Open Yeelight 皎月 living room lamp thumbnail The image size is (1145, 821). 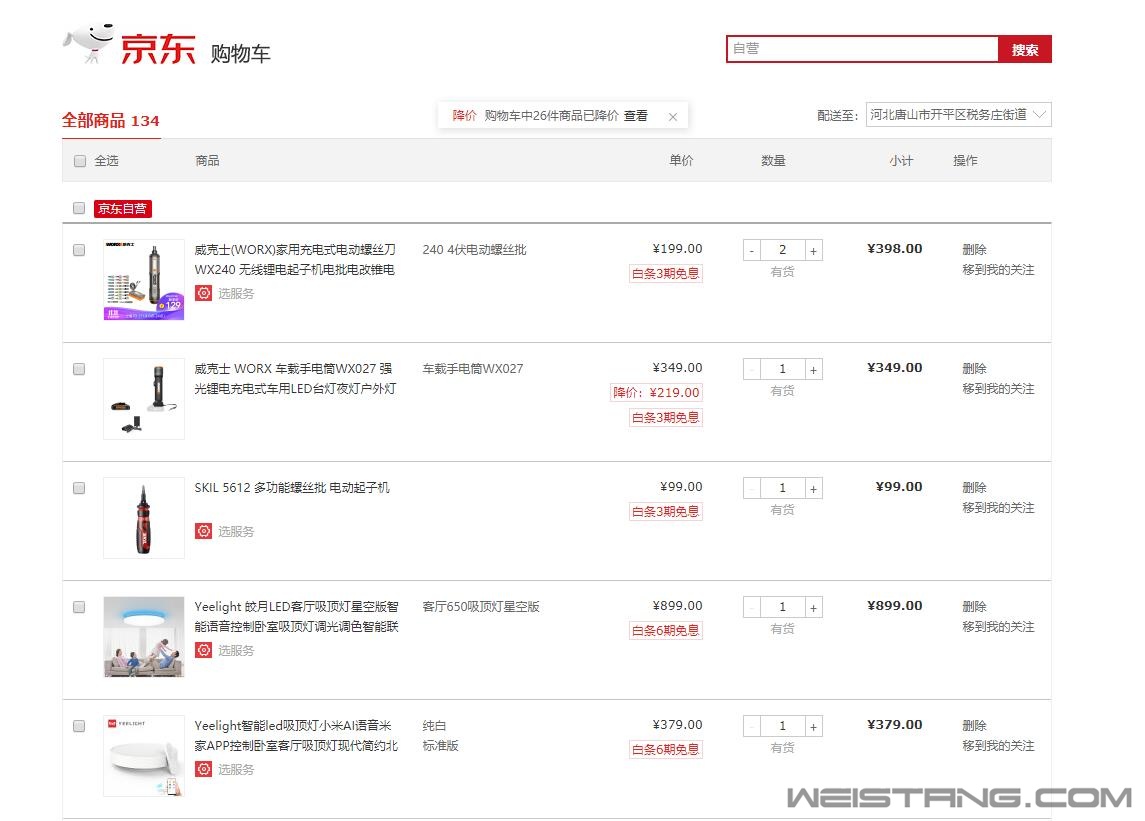(144, 637)
